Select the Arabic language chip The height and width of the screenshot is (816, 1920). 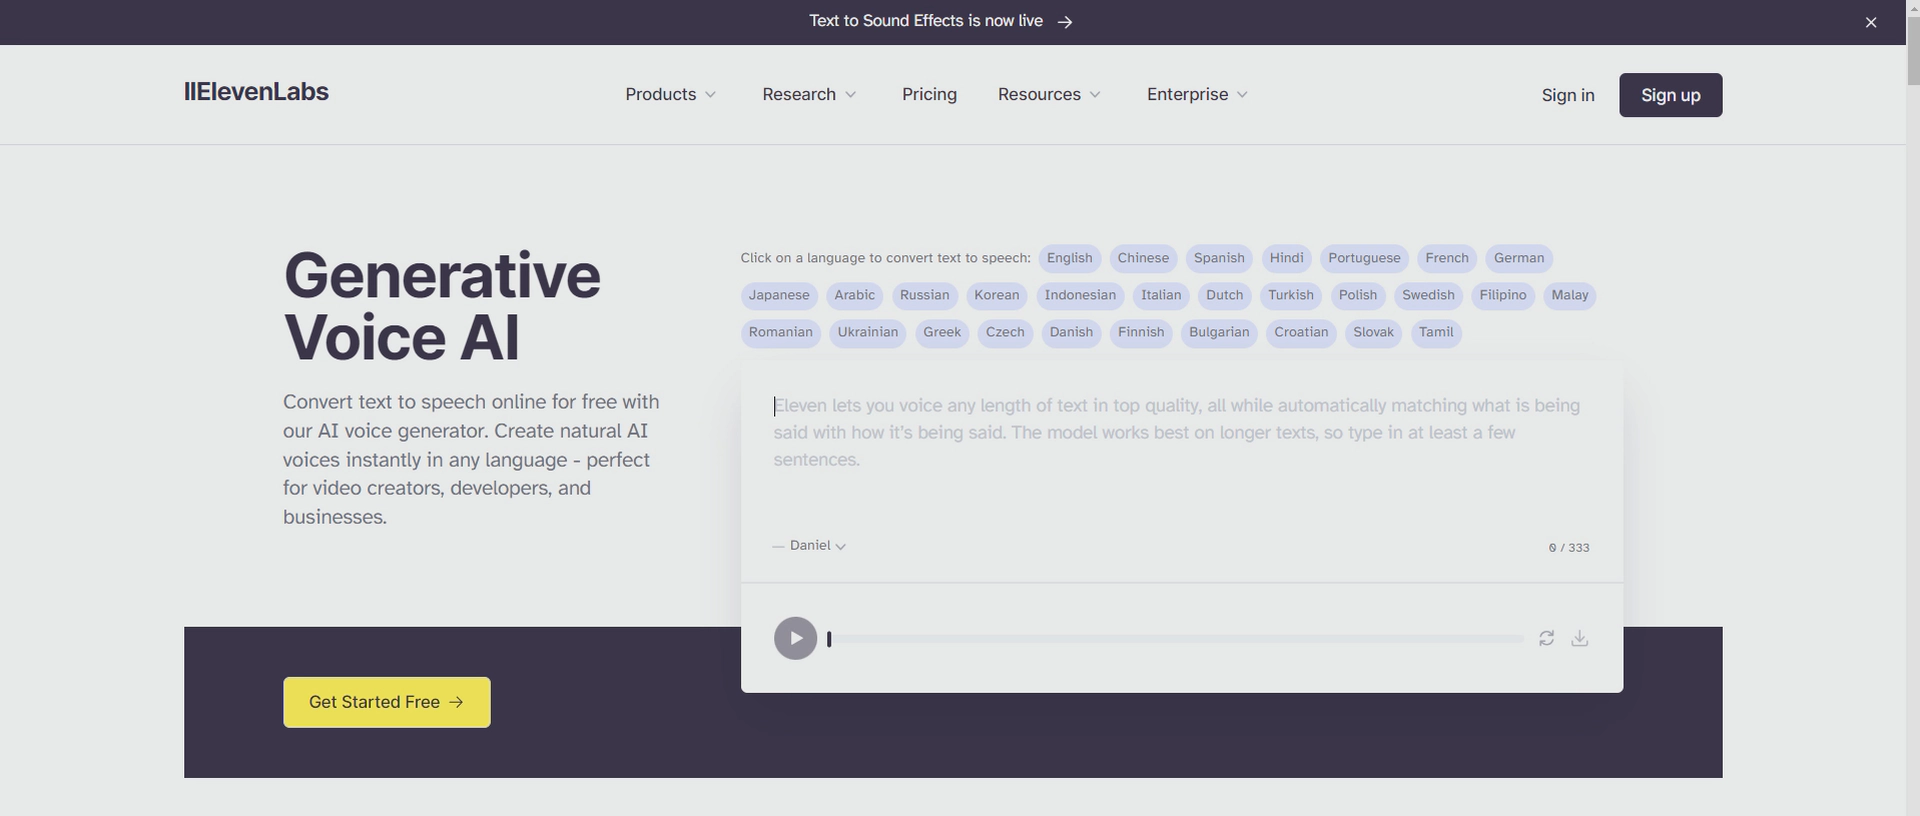(x=854, y=295)
